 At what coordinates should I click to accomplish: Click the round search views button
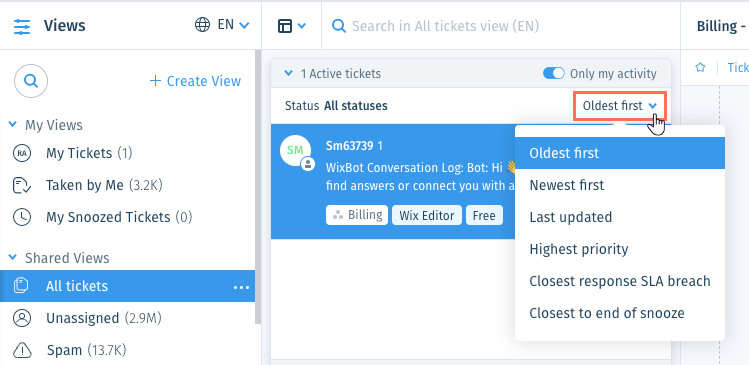31,81
